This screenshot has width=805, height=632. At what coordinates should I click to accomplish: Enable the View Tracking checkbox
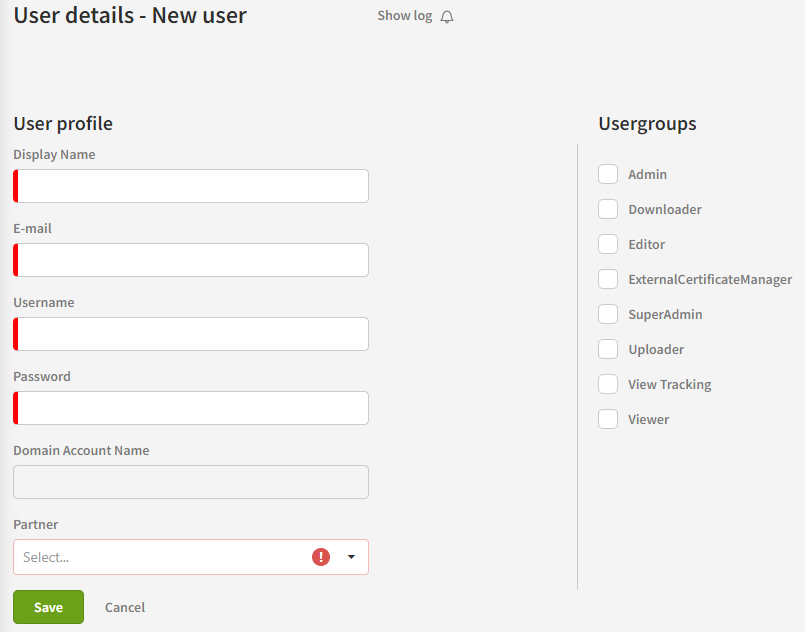coord(608,385)
